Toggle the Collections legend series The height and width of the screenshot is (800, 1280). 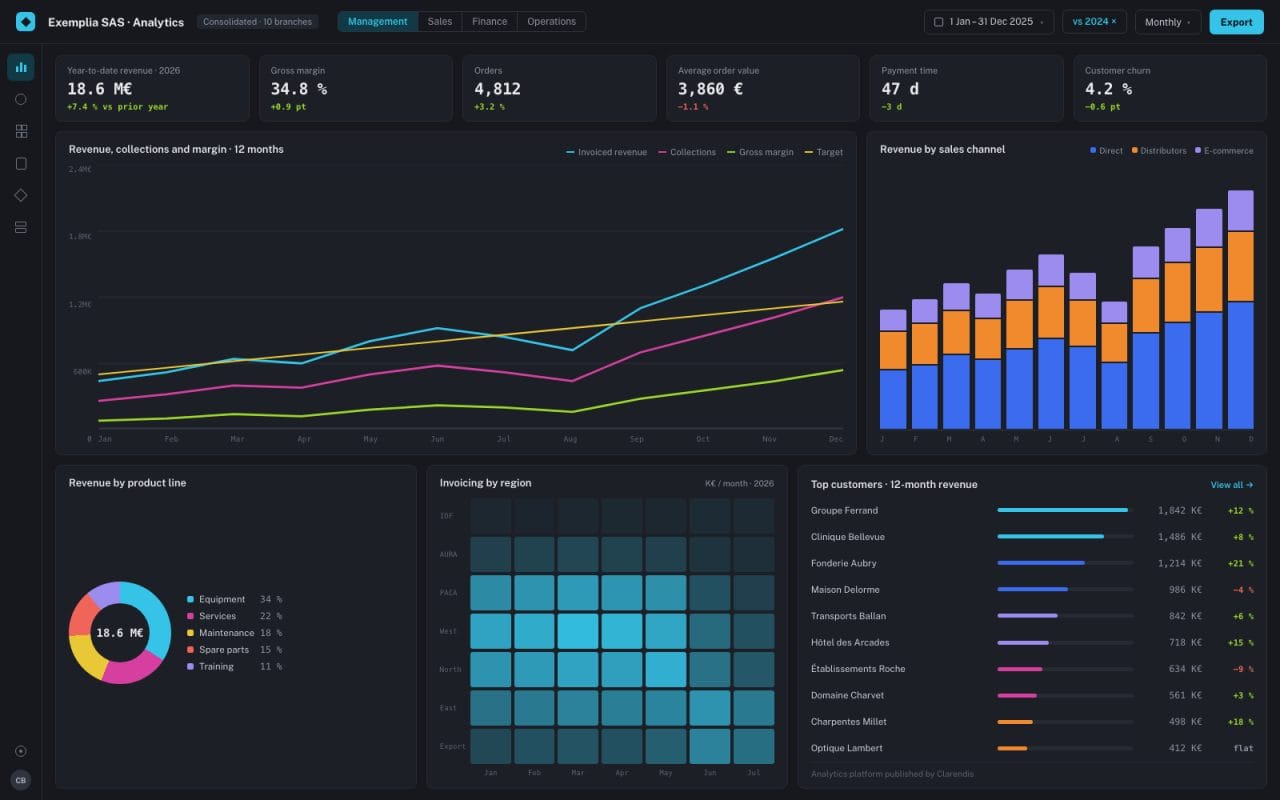point(687,152)
